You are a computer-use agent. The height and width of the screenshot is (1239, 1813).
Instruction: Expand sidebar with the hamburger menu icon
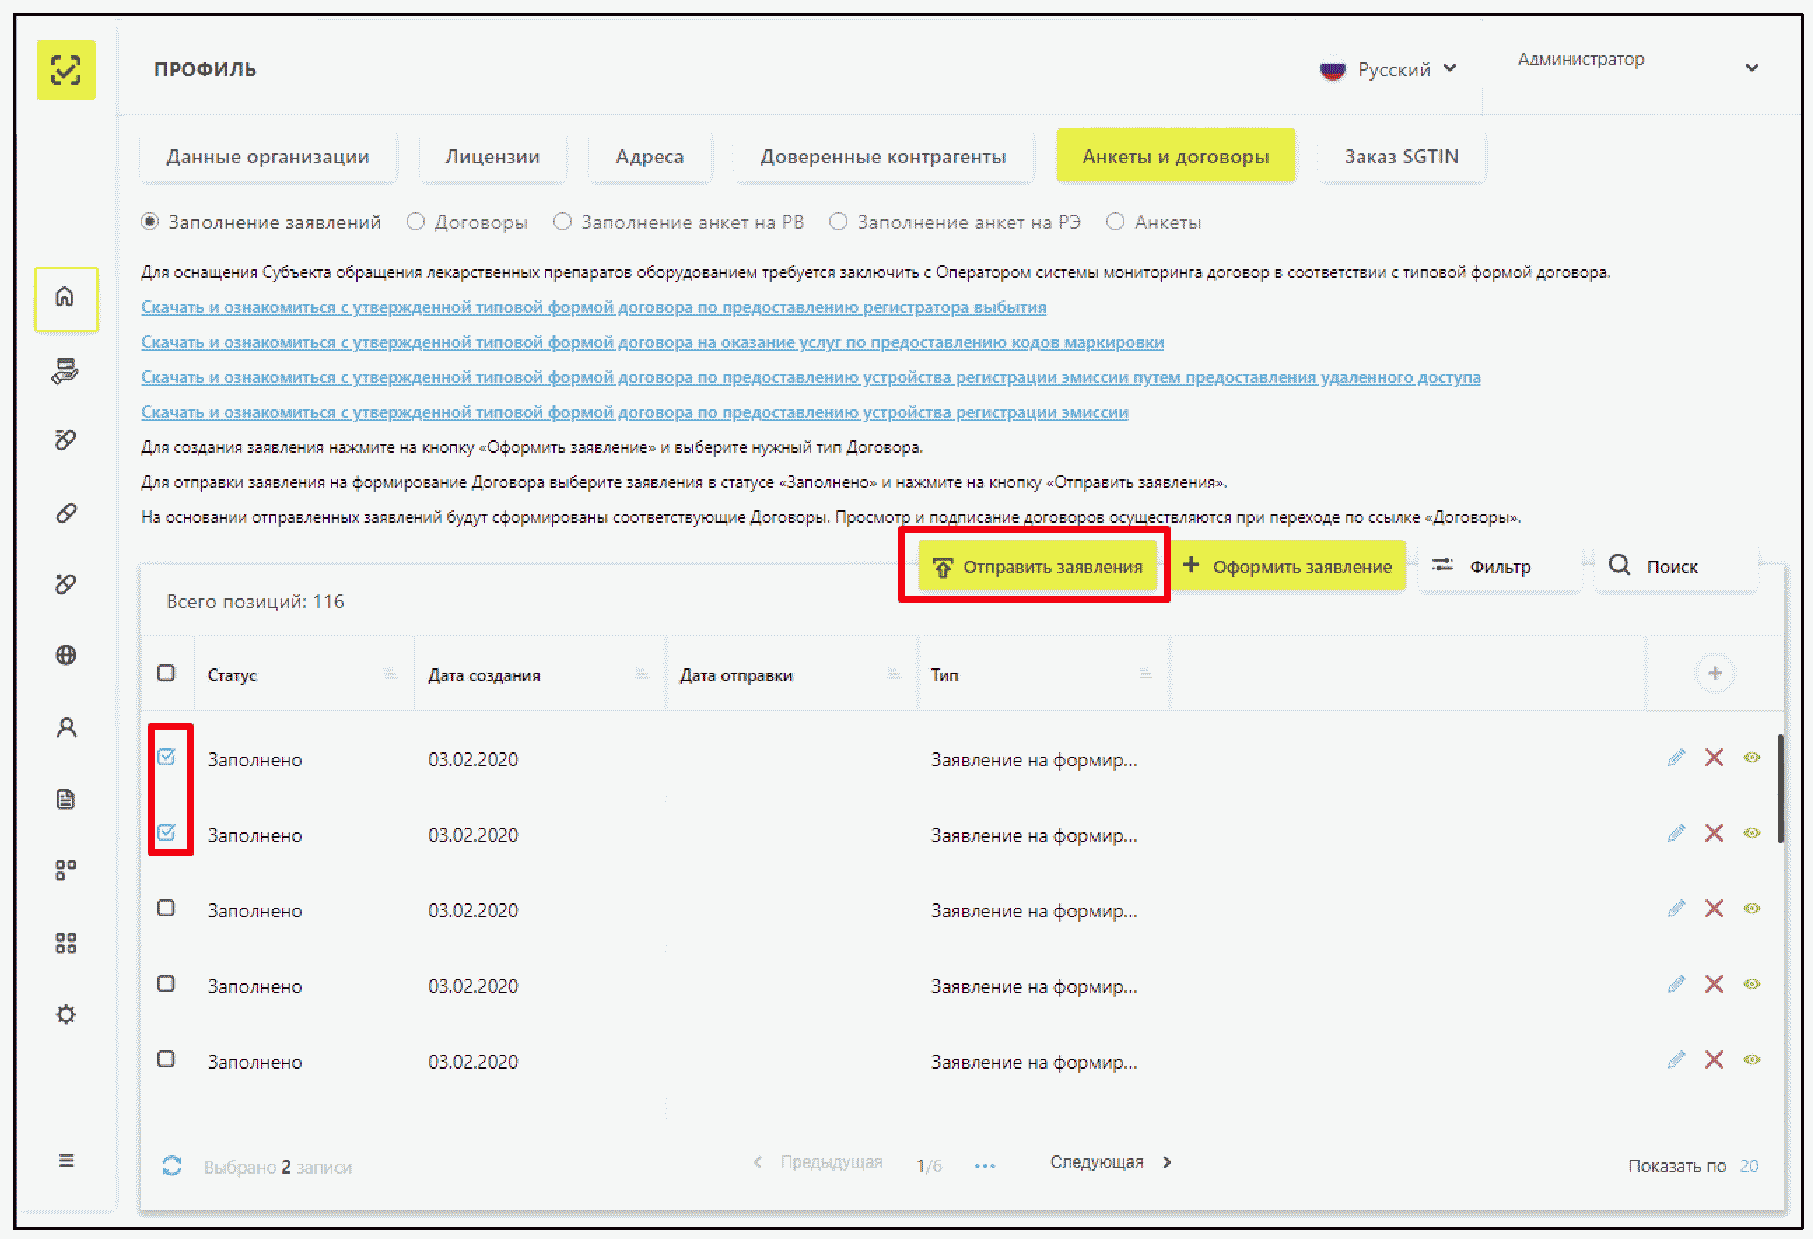pos(66,1160)
